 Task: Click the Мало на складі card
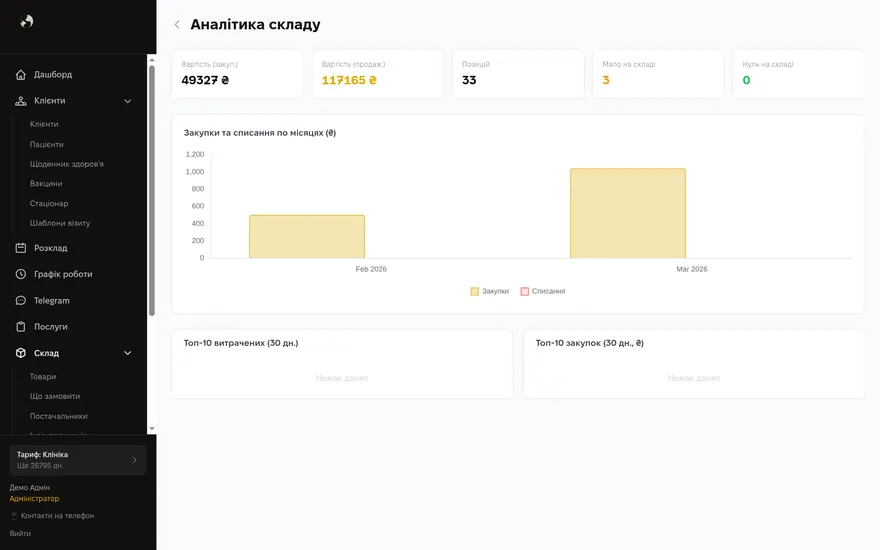658,74
